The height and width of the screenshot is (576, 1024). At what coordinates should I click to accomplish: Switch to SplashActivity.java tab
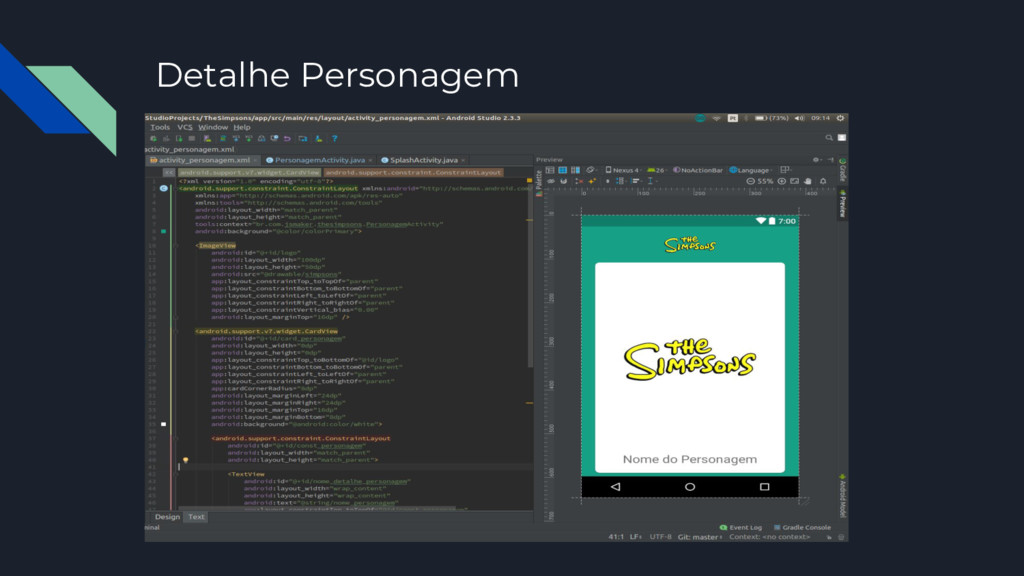coord(424,160)
